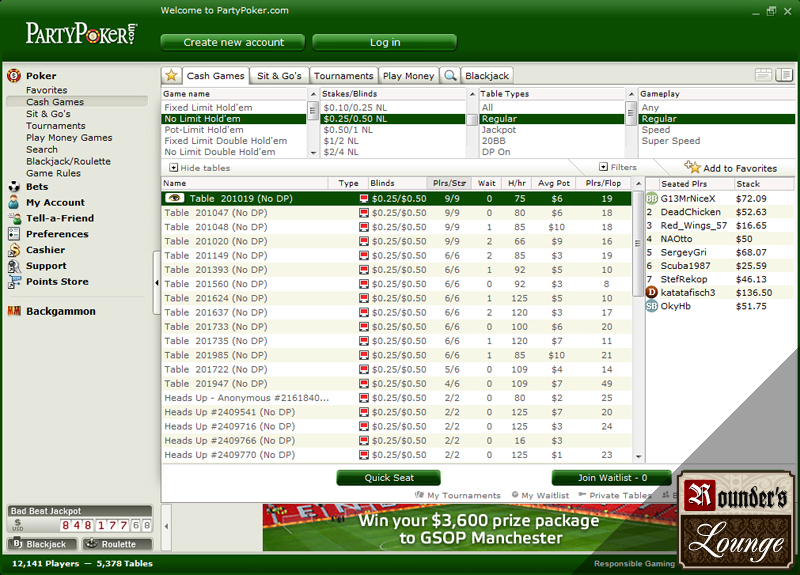Viewport: 800px width, 575px height.
Task: Click the Stakes/Blinds list scrollbar thumb
Action: [472, 119]
